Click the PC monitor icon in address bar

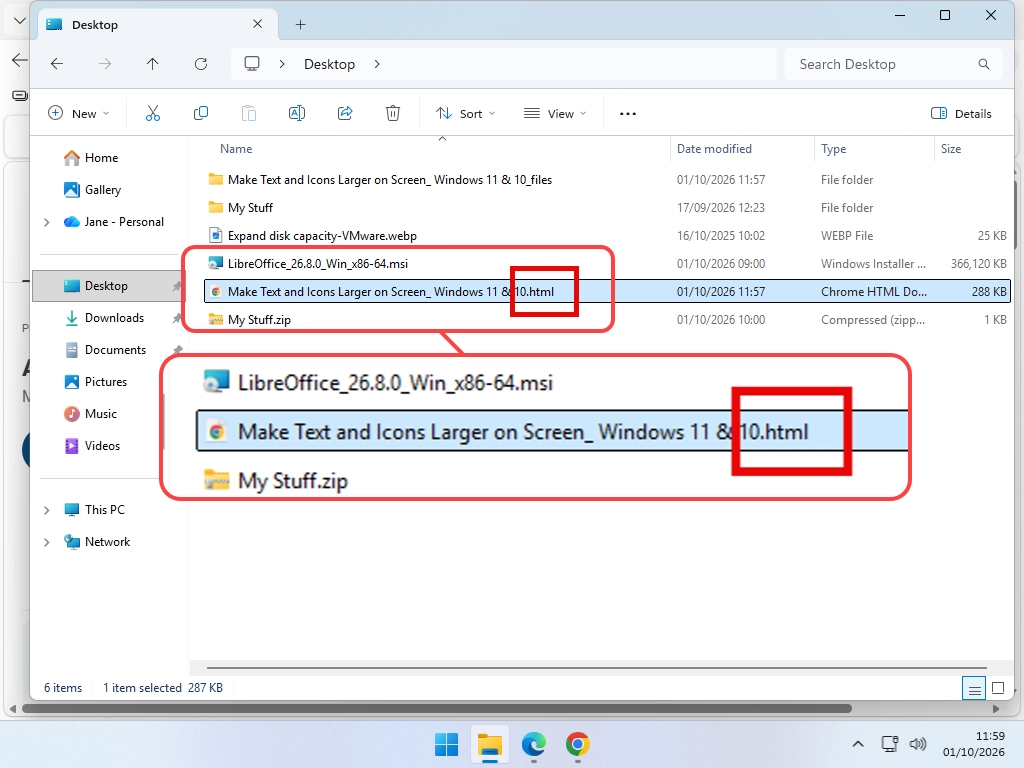(251, 63)
